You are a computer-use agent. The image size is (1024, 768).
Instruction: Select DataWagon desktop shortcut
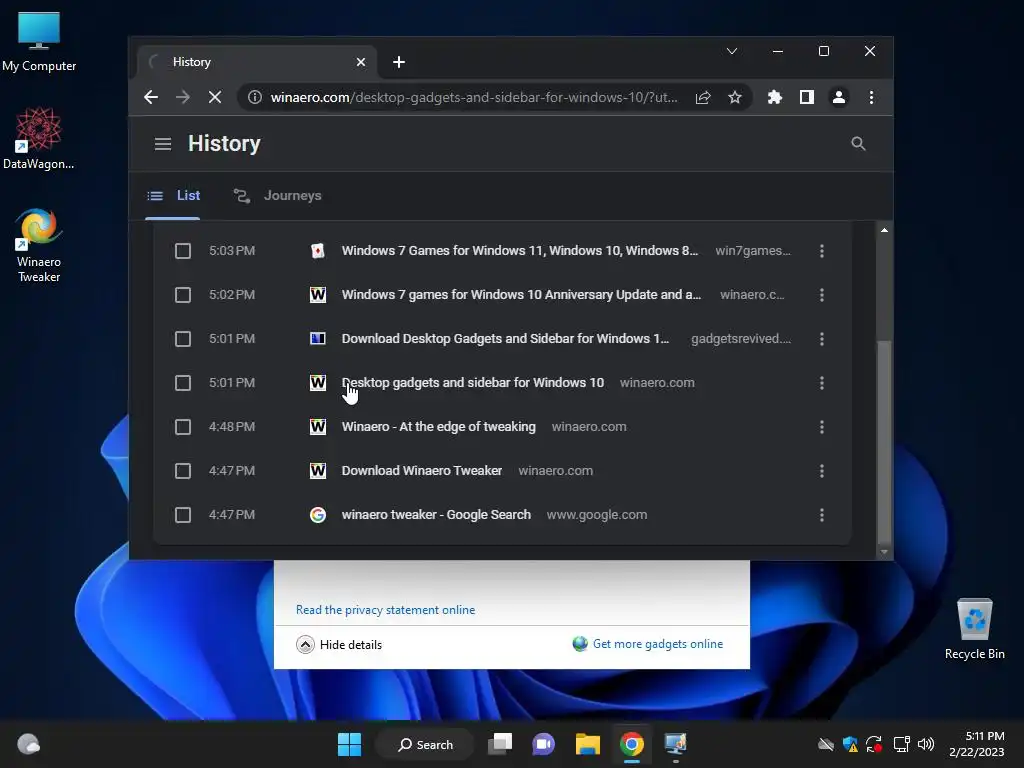pyautogui.click(x=39, y=139)
